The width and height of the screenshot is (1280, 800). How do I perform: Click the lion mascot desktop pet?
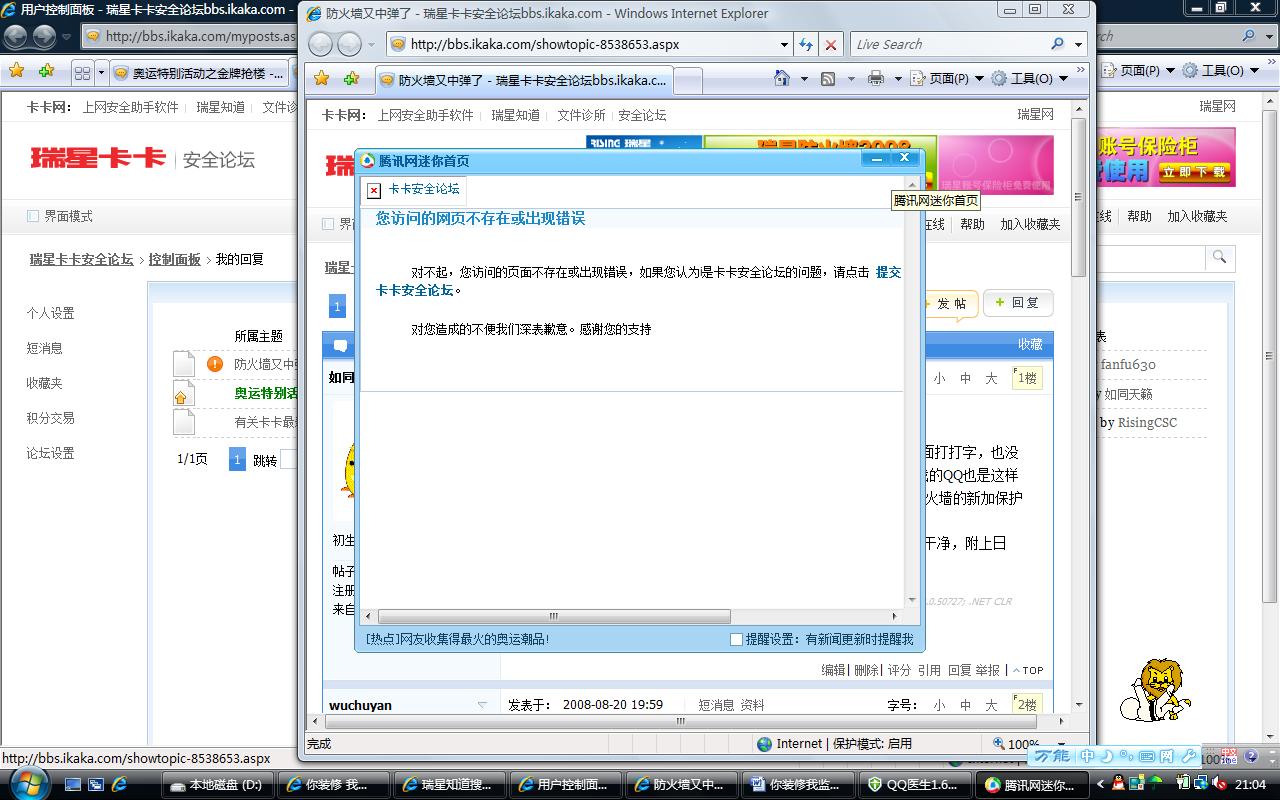(1156, 689)
